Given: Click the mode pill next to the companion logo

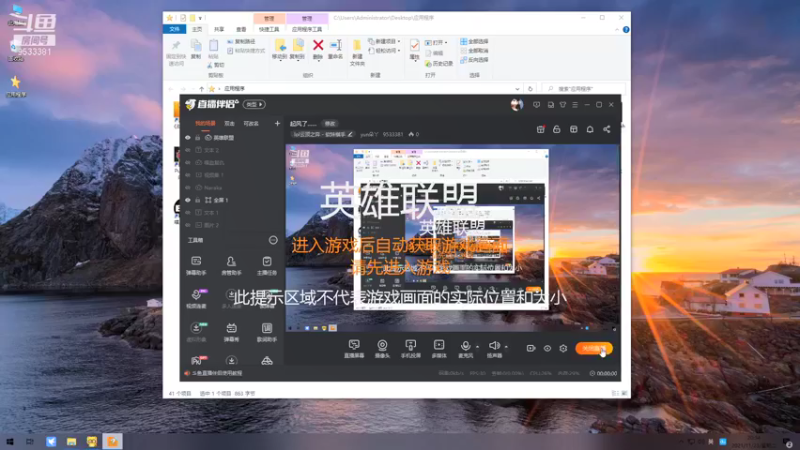Looking at the screenshot, I should pos(254,105).
